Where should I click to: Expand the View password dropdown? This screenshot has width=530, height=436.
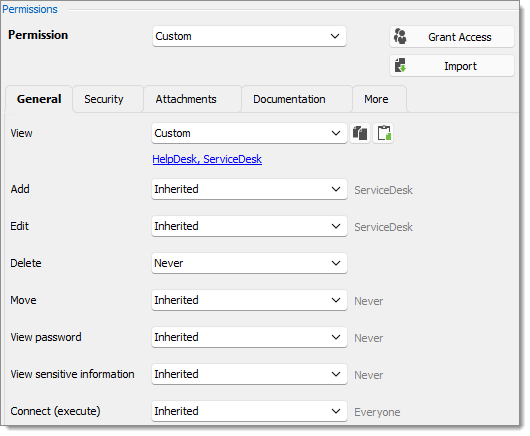tap(249, 337)
